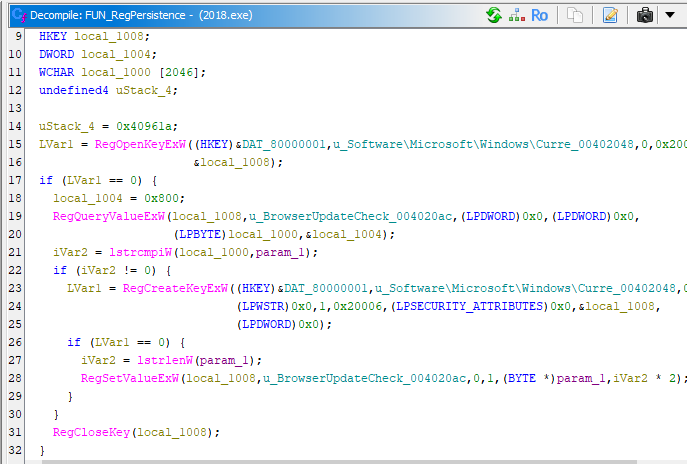The image size is (687, 464).
Task: Select the lstrlenW function call
Action: point(150,359)
